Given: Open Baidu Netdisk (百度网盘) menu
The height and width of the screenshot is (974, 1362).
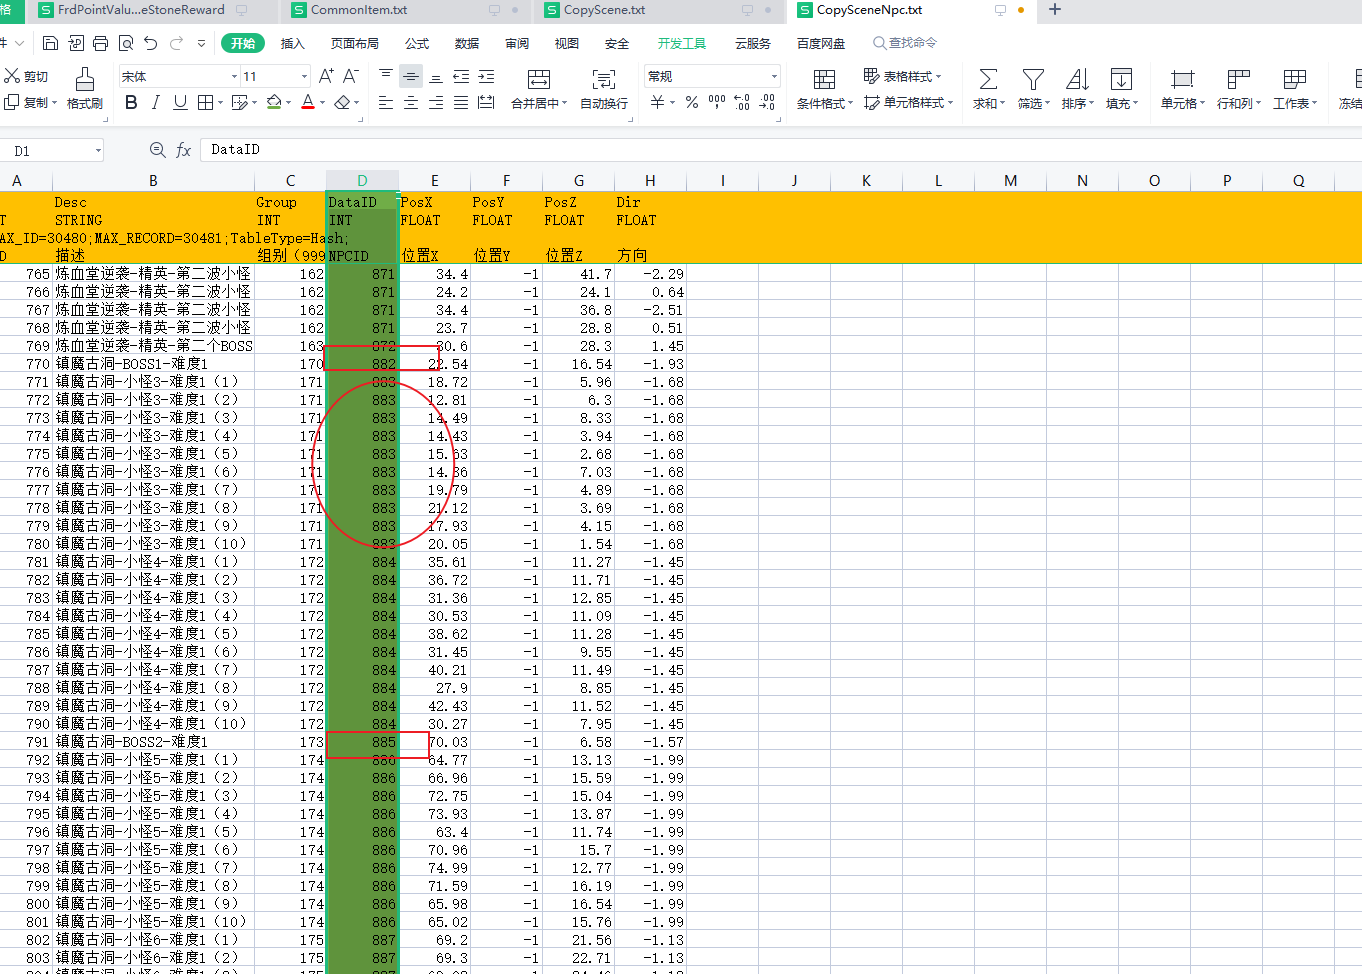Looking at the screenshot, I should (x=821, y=43).
